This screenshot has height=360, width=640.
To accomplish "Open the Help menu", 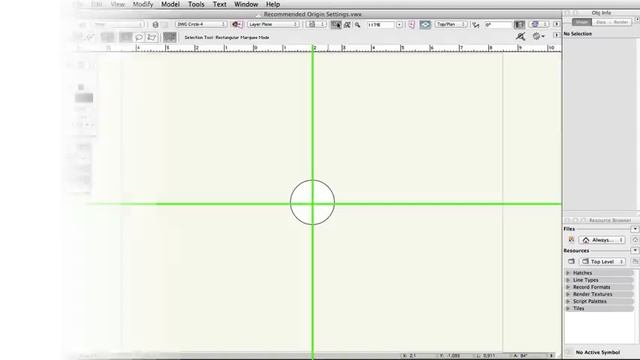I will coord(273,4).
